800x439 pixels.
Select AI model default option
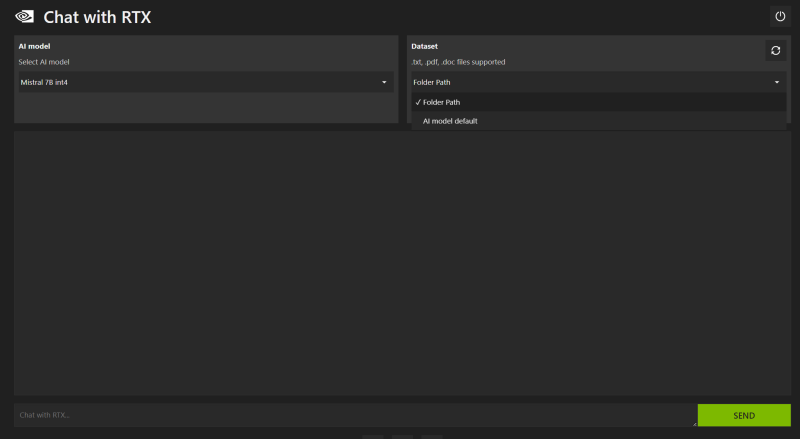(598, 121)
